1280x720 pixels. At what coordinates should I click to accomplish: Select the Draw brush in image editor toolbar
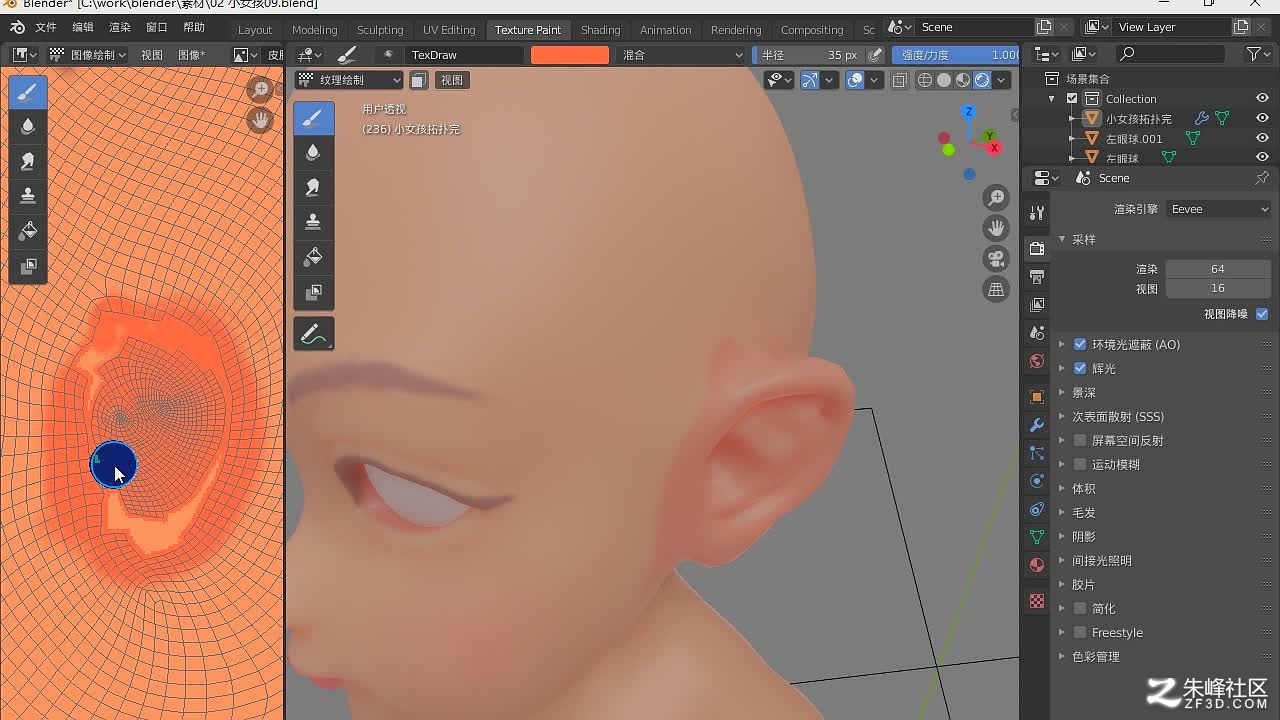28,92
